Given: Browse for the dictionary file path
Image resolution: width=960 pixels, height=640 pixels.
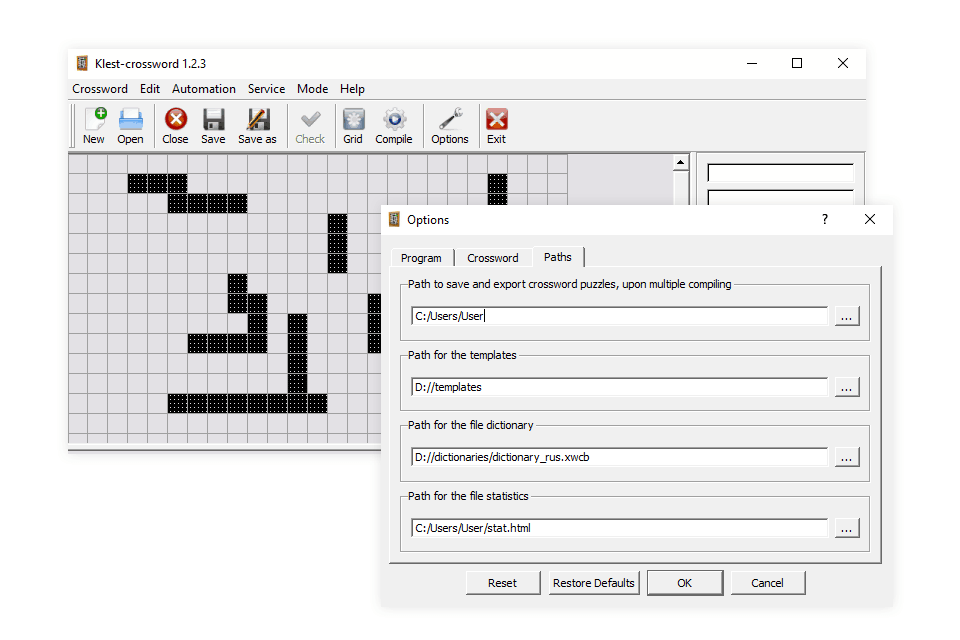Looking at the screenshot, I should [847, 457].
